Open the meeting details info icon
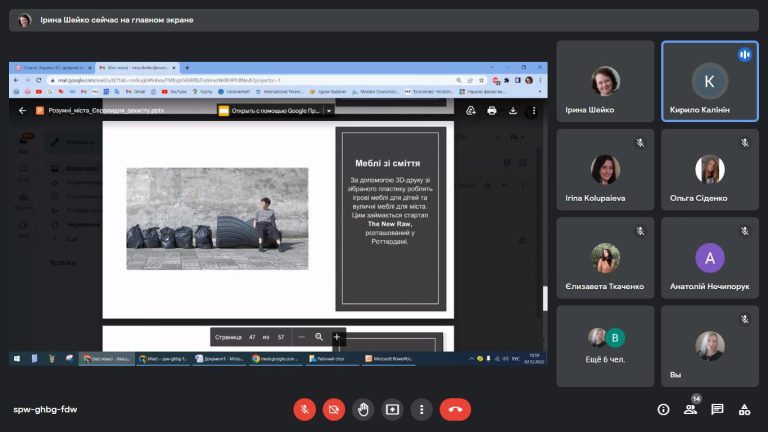Viewport: 768px width, 432px height. click(x=663, y=409)
